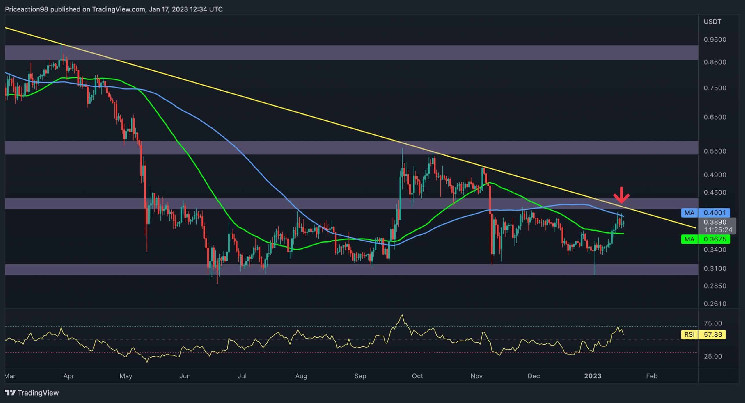Select the May label on time axis

point(125,376)
